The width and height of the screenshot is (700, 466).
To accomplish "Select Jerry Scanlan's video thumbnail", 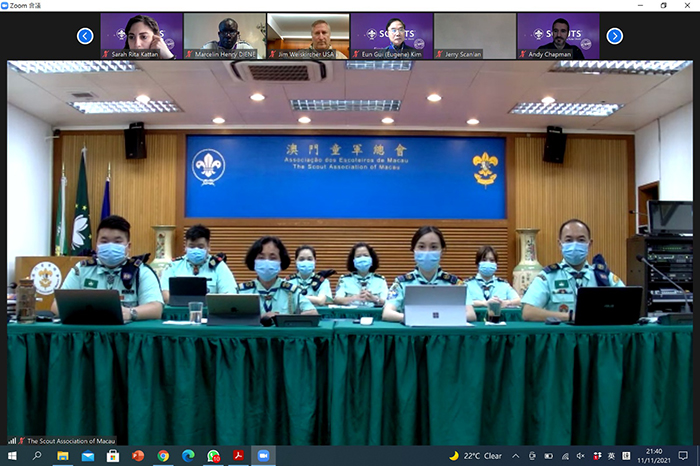I will [475, 36].
